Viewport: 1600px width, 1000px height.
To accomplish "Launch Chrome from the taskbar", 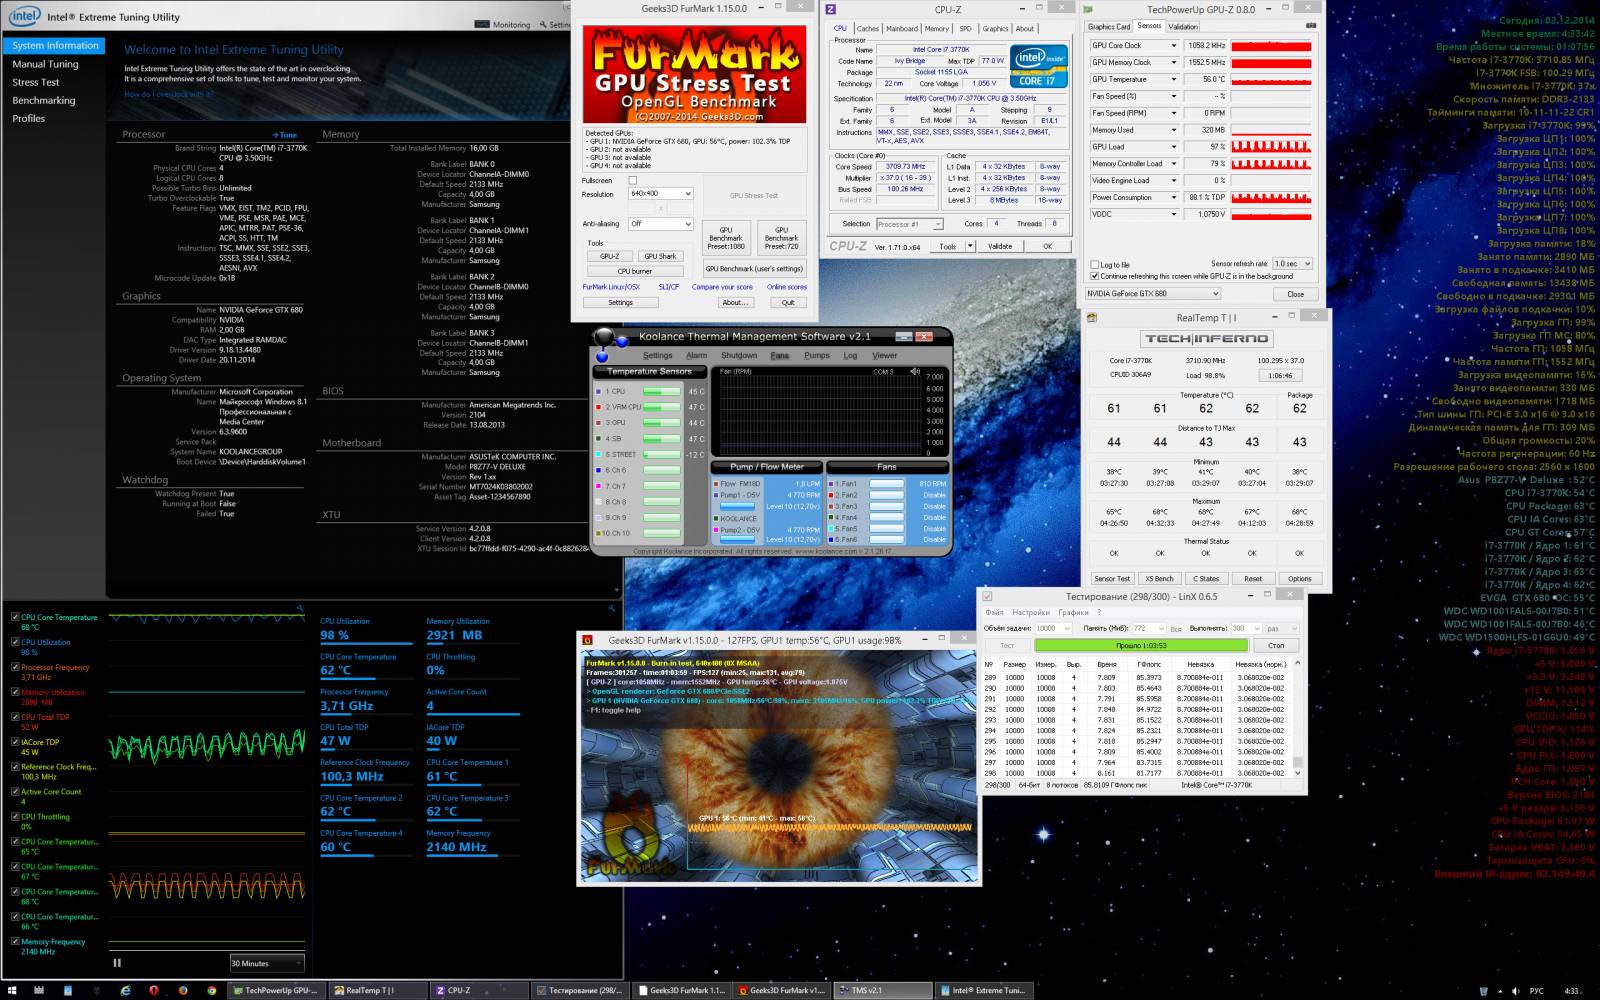I will (211, 990).
